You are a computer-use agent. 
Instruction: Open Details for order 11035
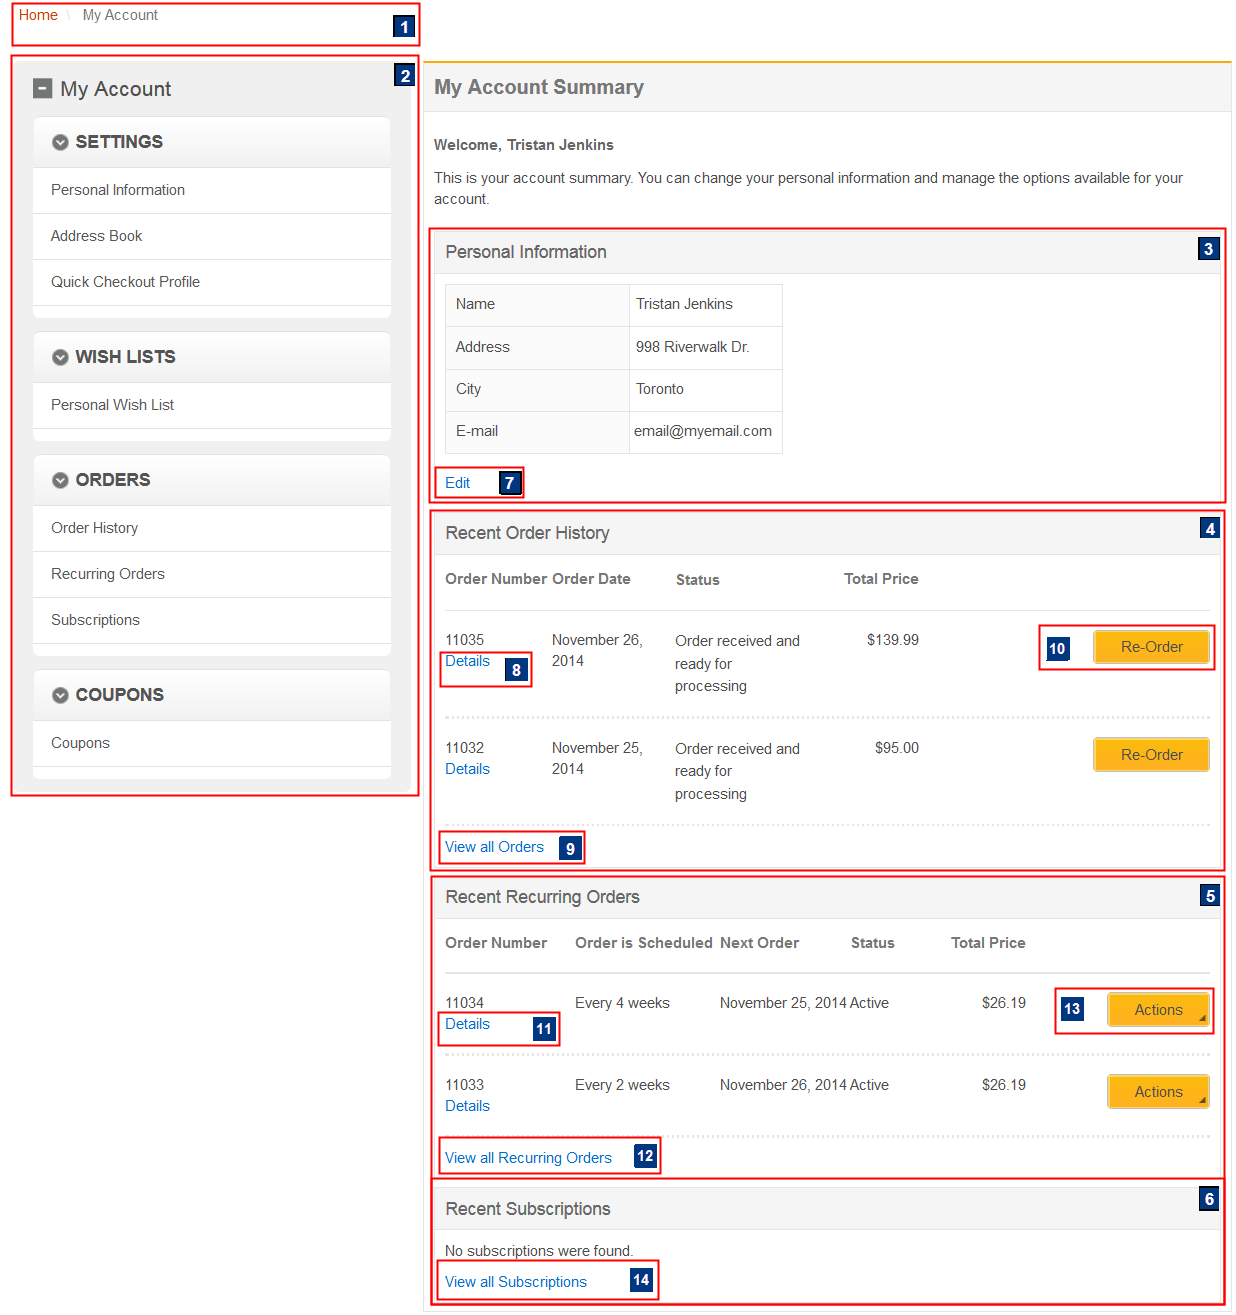click(x=467, y=660)
